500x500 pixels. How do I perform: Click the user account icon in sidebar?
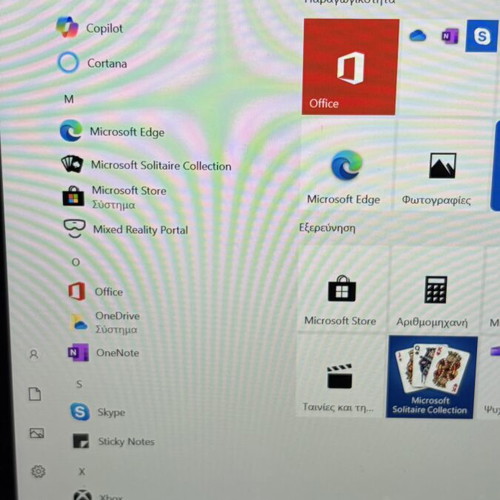tap(34, 354)
